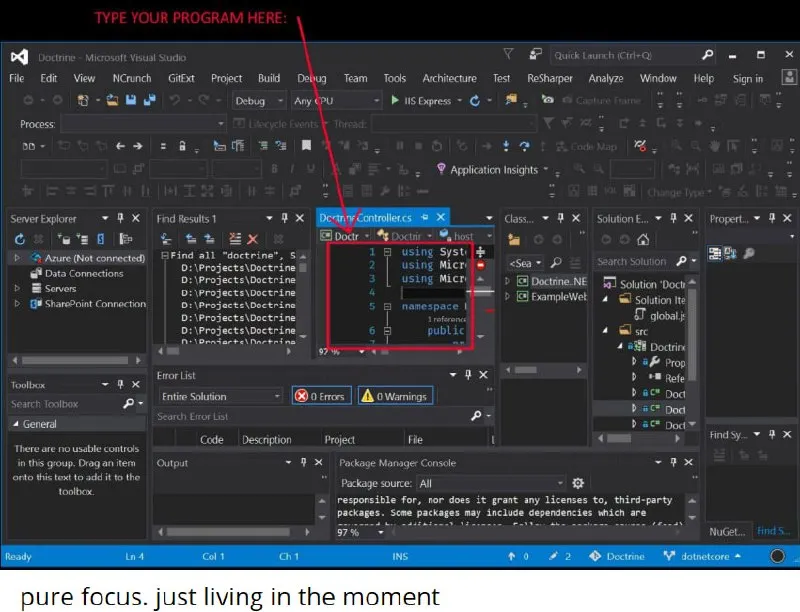Start IIS Express run button
The width and height of the screenshot is (800, 612).
pos(421,100)
